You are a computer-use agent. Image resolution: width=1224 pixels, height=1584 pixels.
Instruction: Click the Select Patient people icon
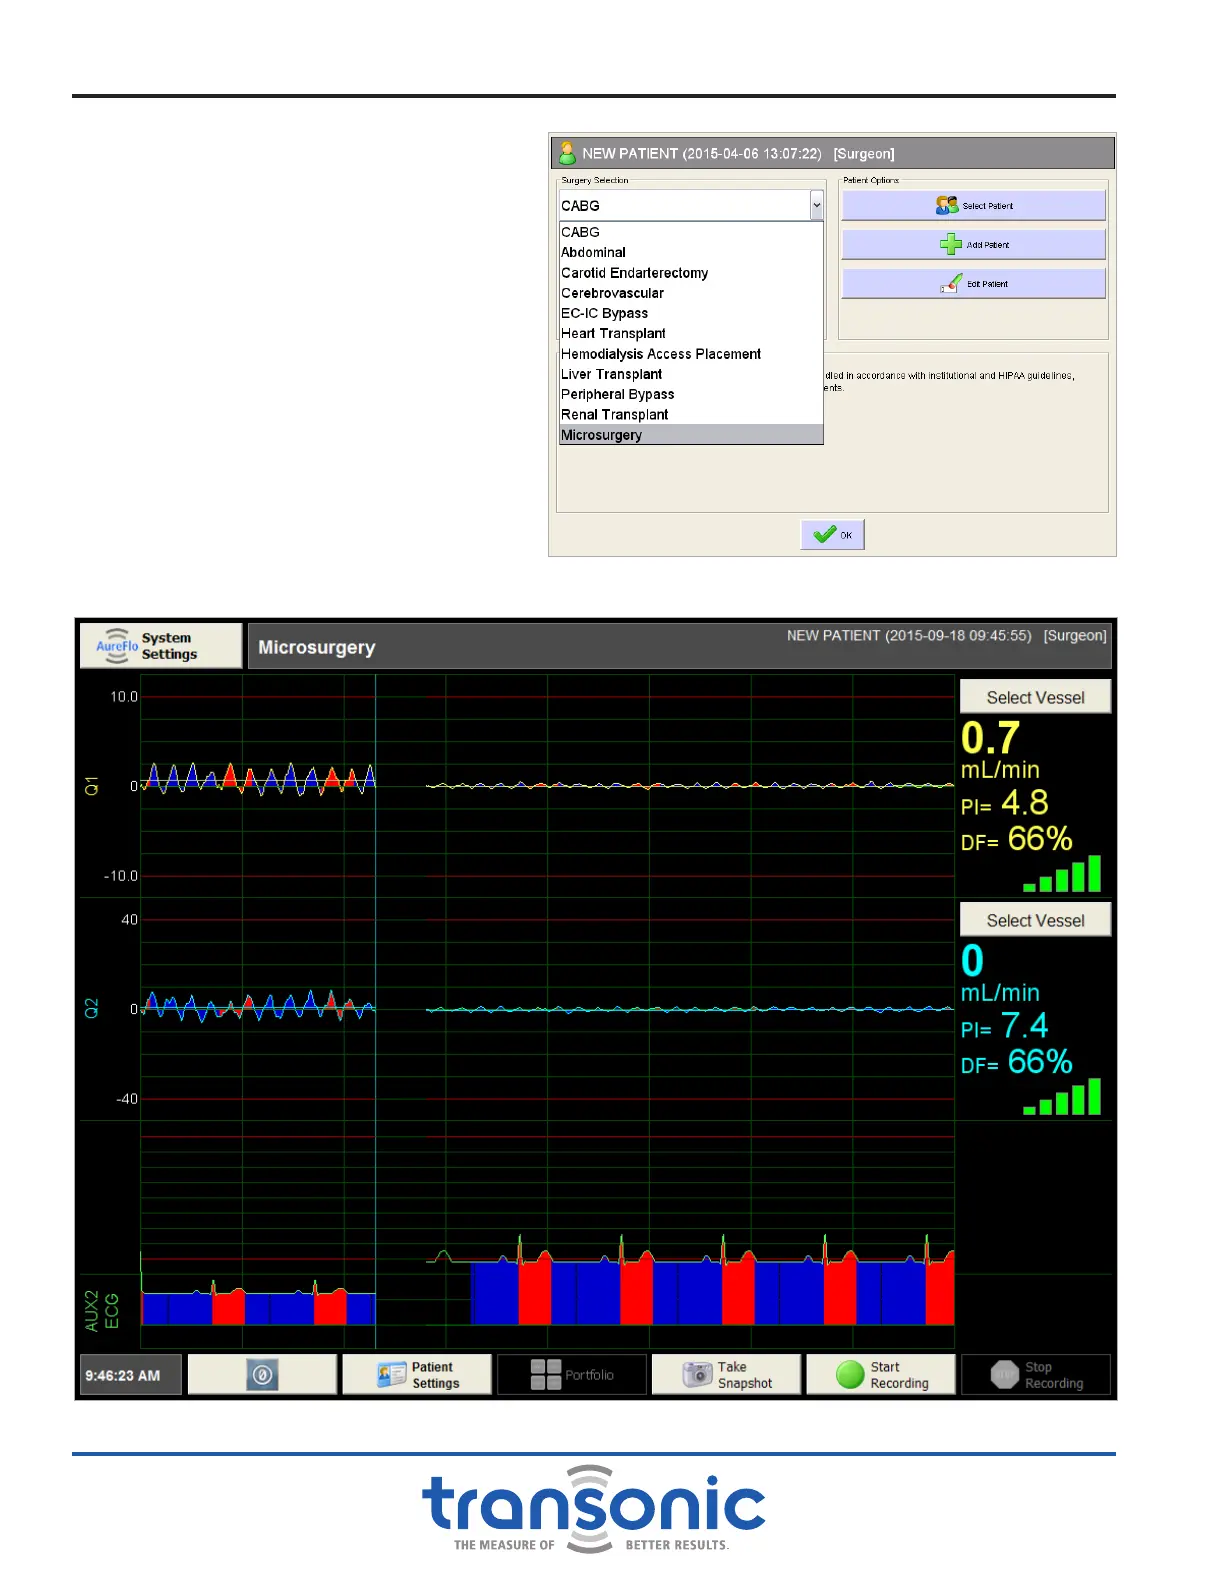pyautogui.click(x=946, y=205)
